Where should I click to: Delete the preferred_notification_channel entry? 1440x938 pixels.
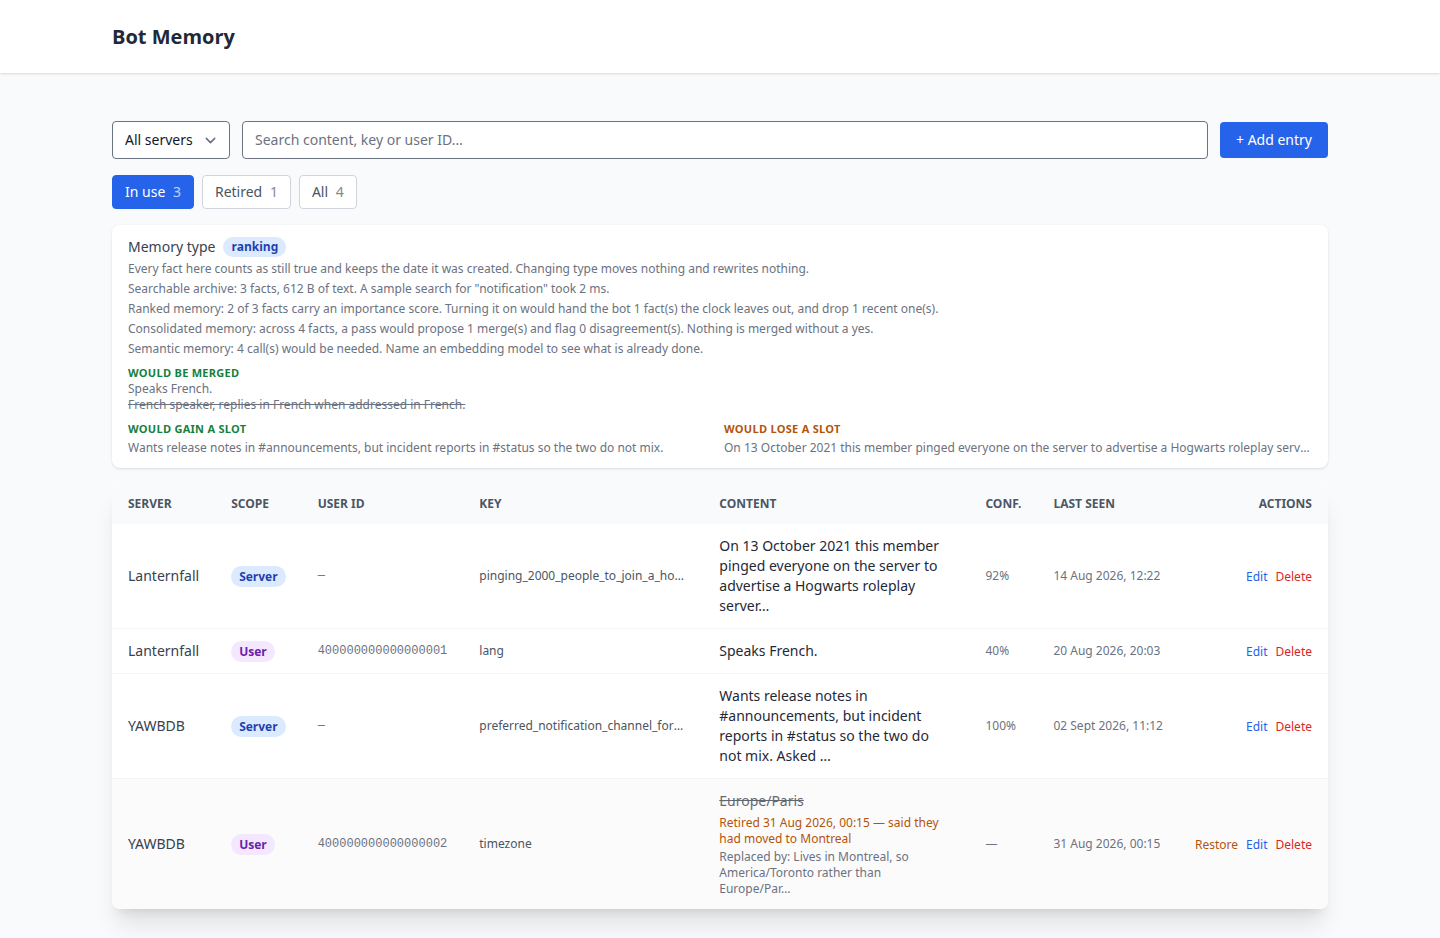click(x=1294, y=727)
